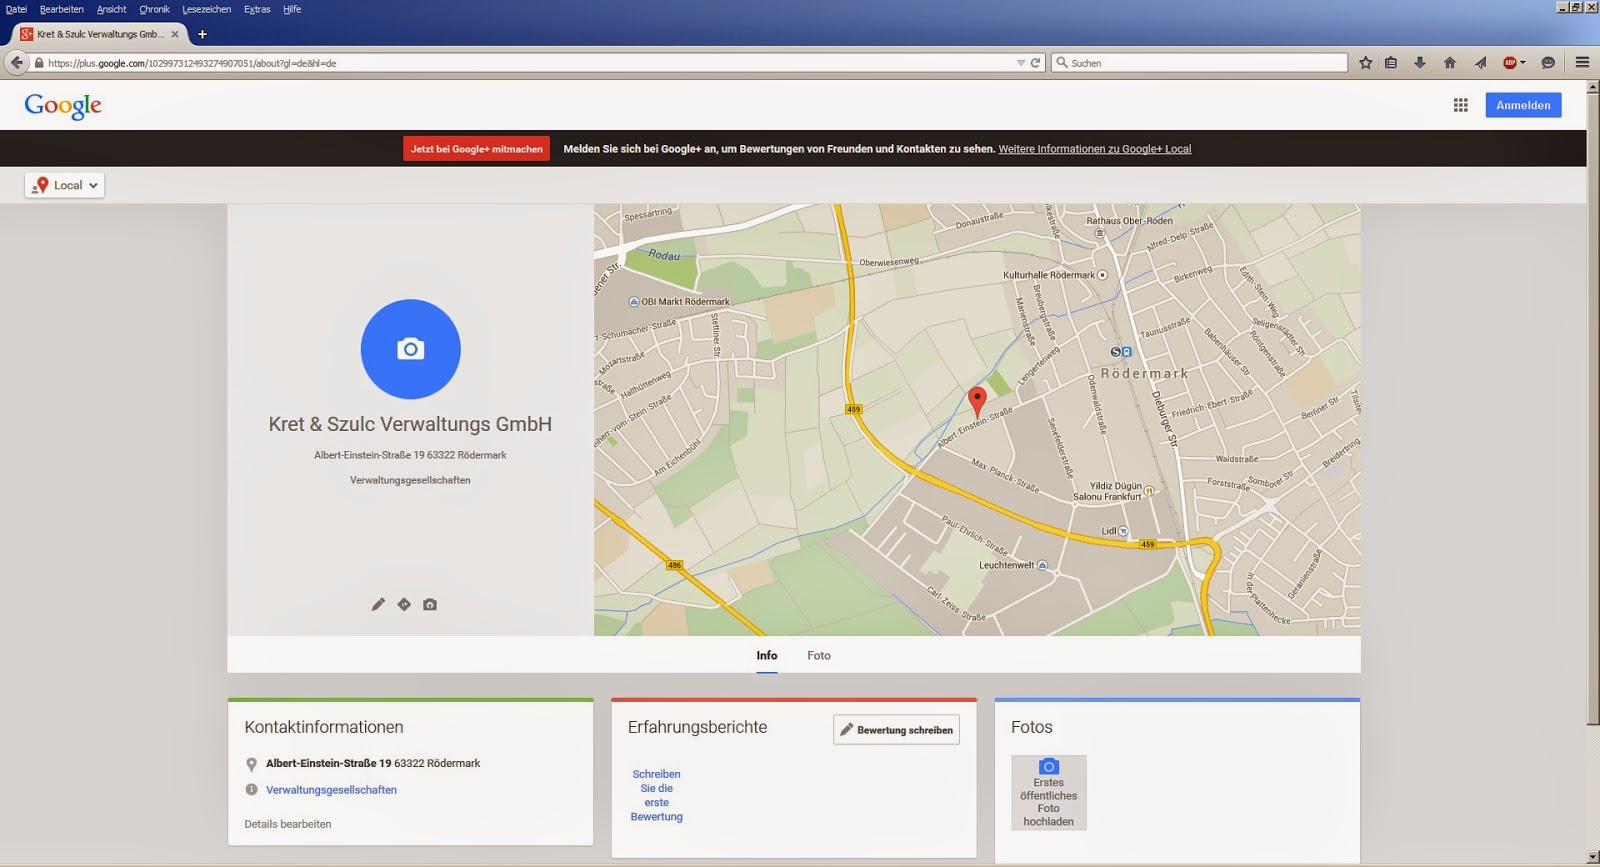1600x867 pixels.
Task: Click the Verwaltungsgesellschaften link in Kontaktinformationen
Action: pyautogui.click(x=331, y=790)
